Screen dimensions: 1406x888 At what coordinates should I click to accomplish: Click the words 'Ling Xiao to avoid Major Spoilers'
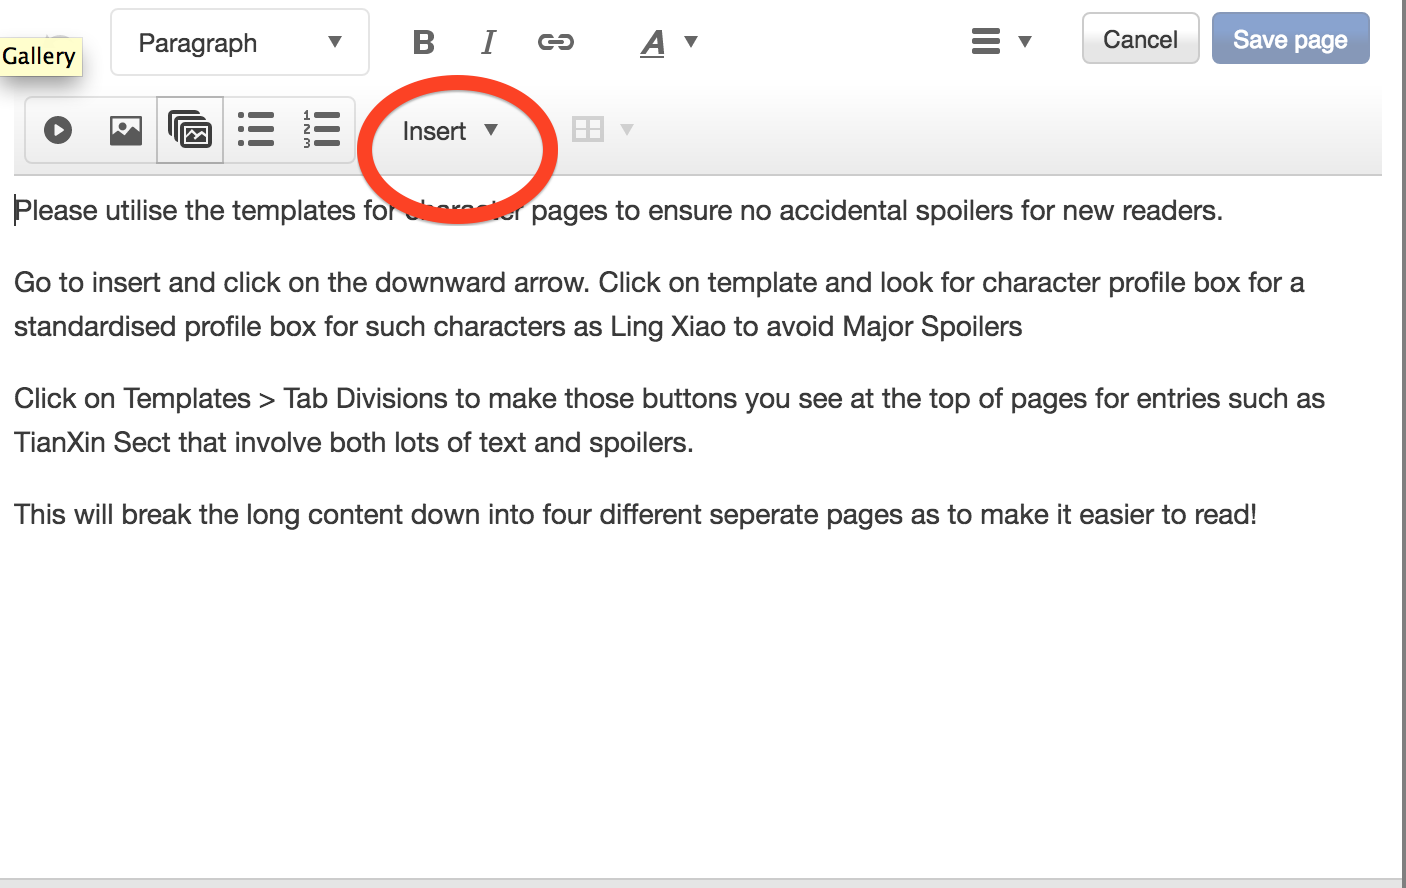coord(816,327)
